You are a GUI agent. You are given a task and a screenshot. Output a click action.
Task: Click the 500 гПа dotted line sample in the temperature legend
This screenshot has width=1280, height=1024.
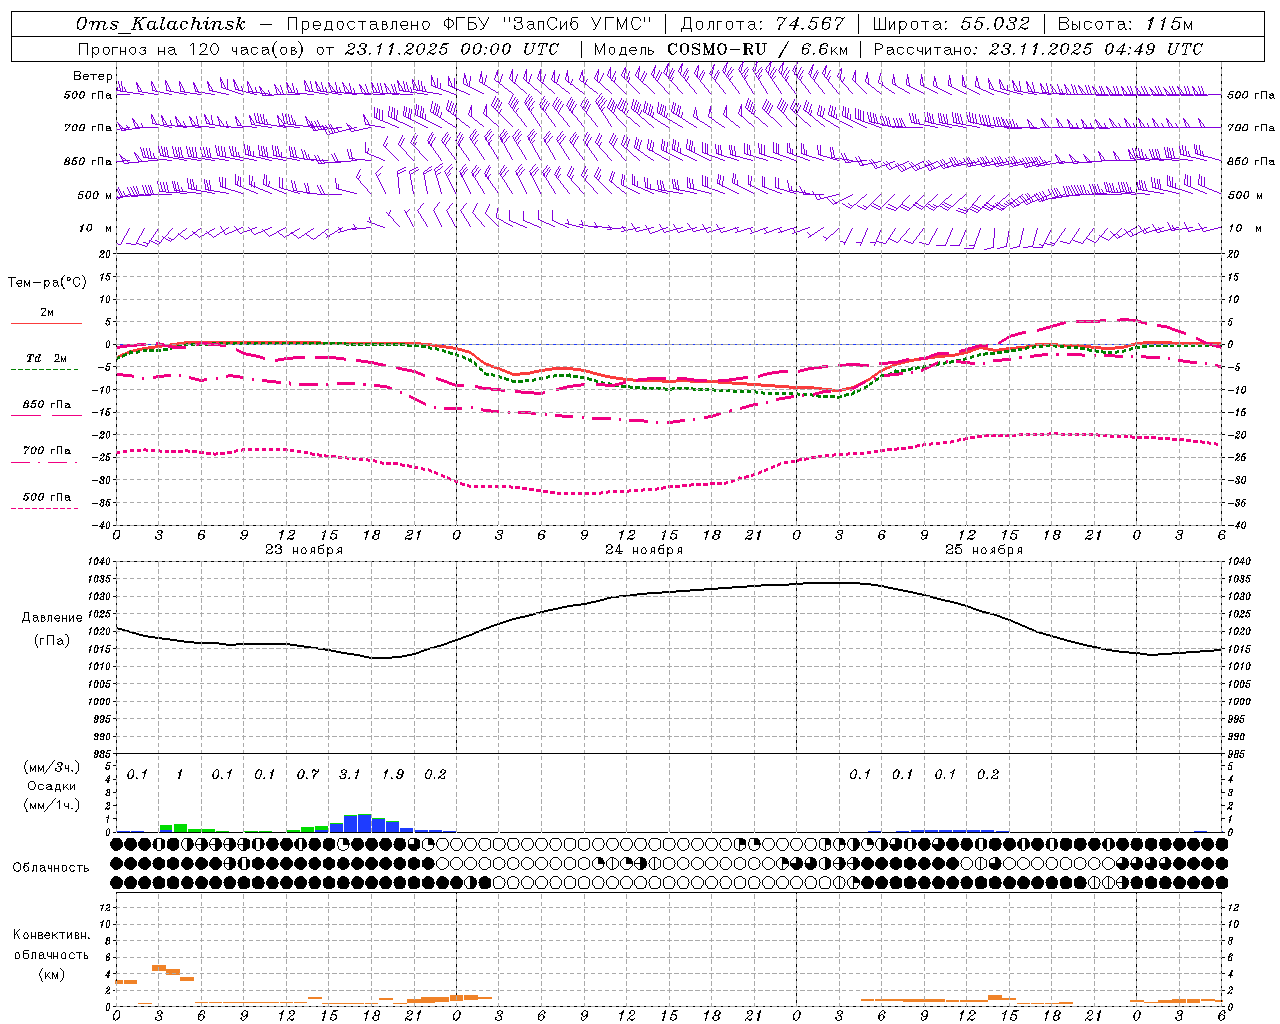point(44,509)
